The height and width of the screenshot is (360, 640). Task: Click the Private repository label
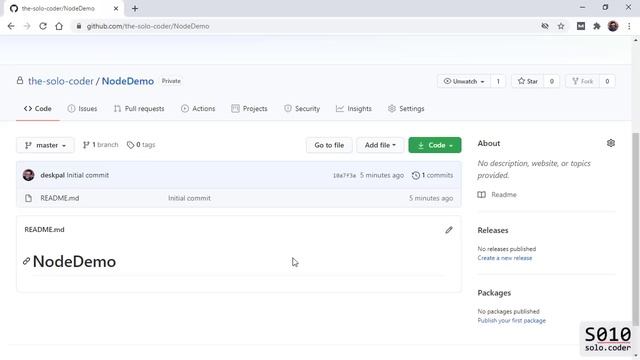pyautogui.click(x=171, y=81)
